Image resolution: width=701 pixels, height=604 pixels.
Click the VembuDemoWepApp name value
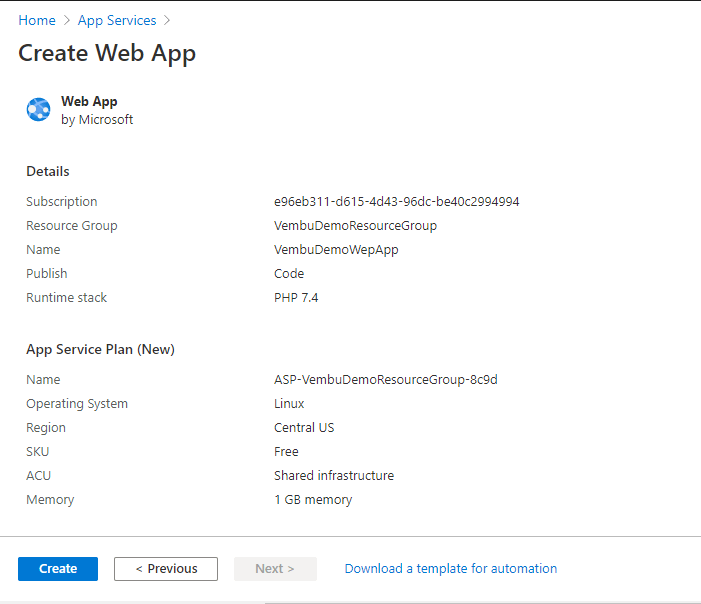(336, 250)
